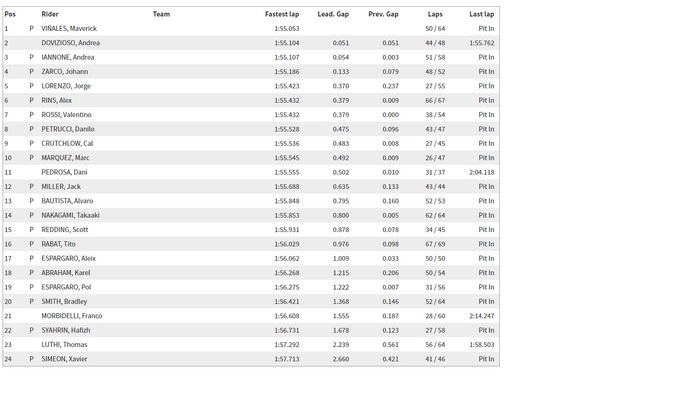This screenshot has height=401, width=684.
Task: Click laps value 50 / 50
Action: click(x=435, y=259)
